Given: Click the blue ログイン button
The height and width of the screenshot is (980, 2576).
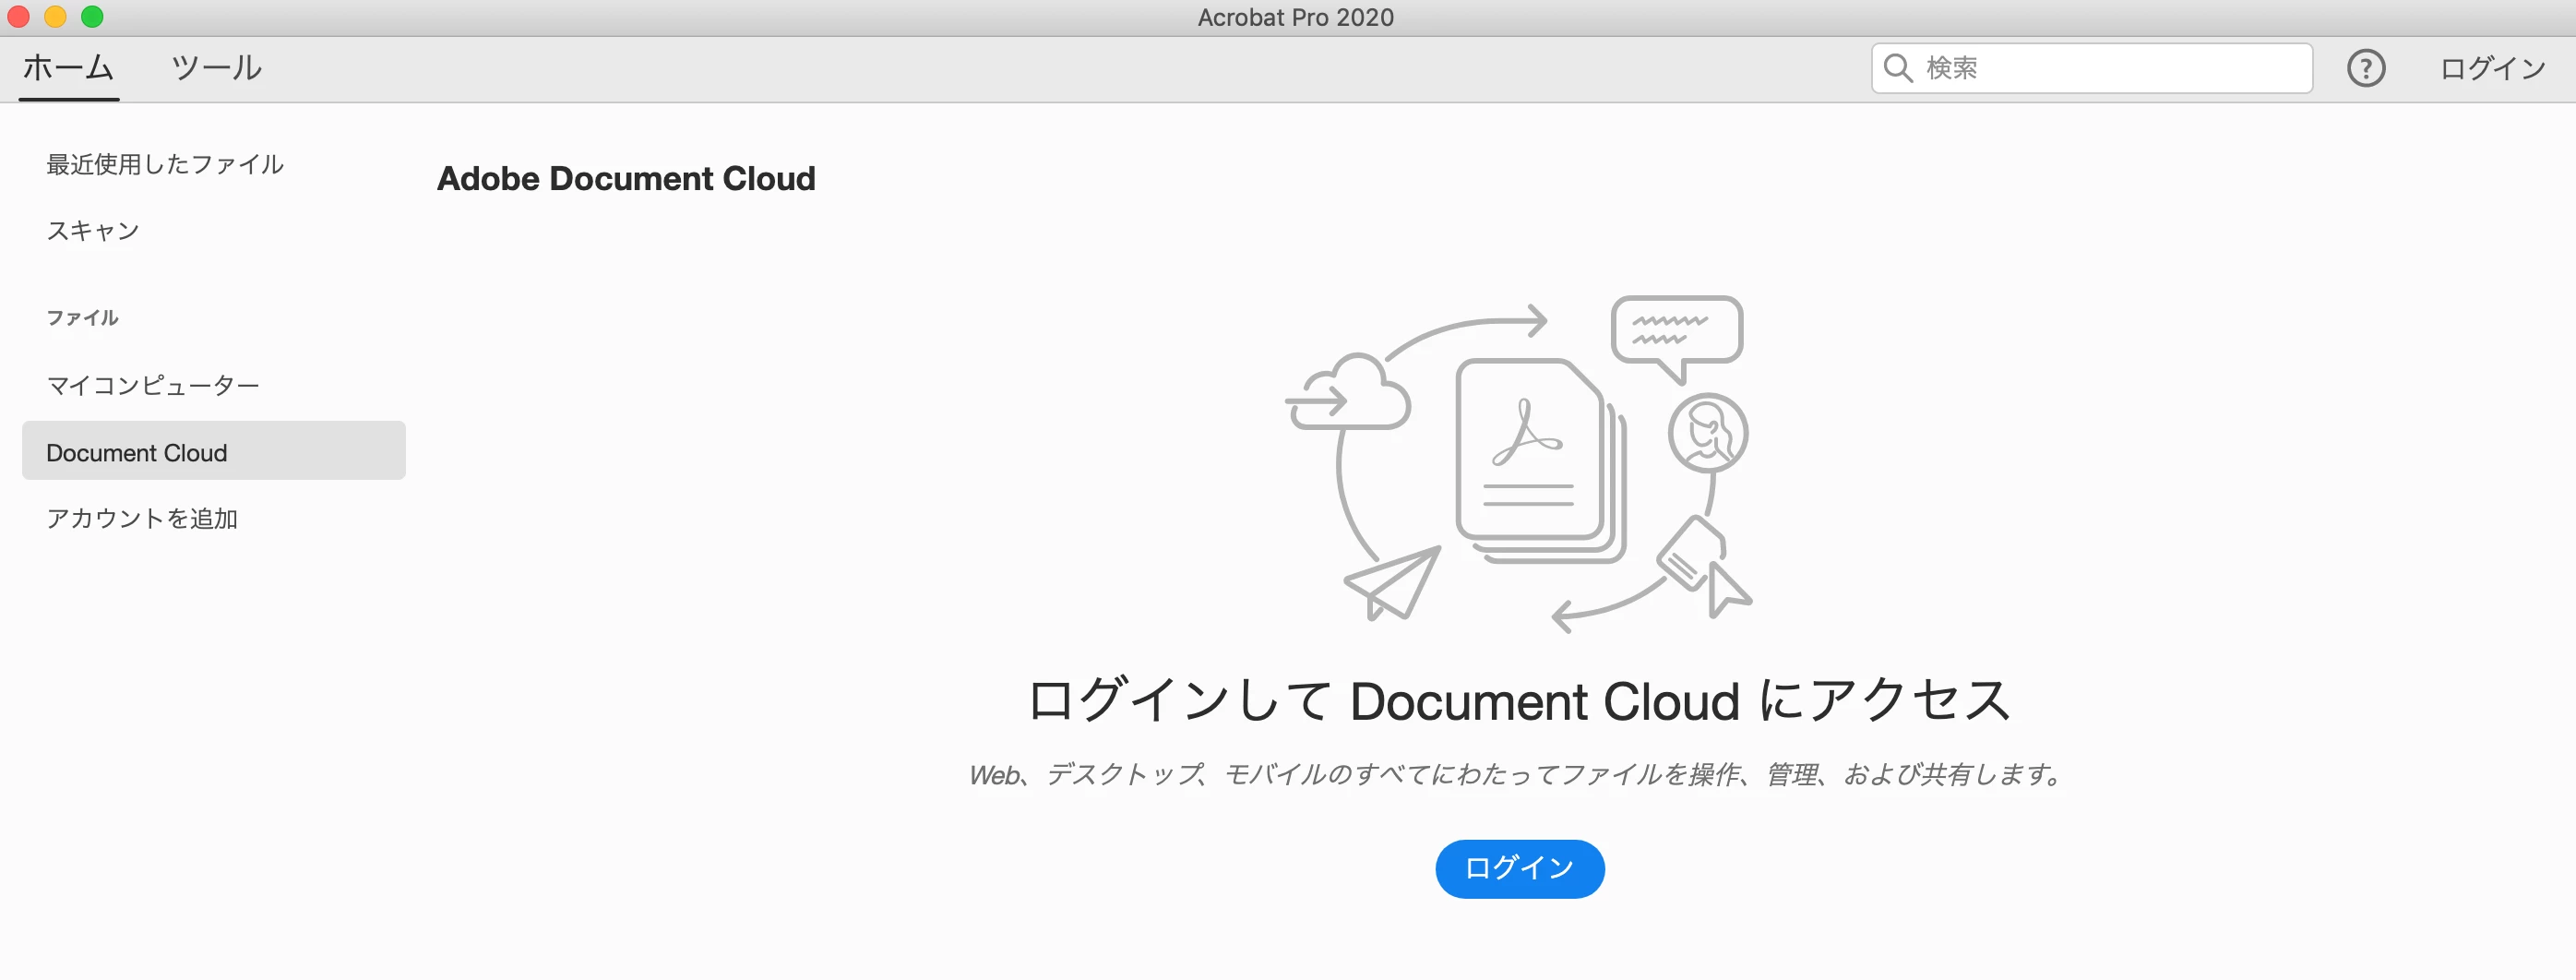Looking at the screenshot, I should (x=1519, y=868).
